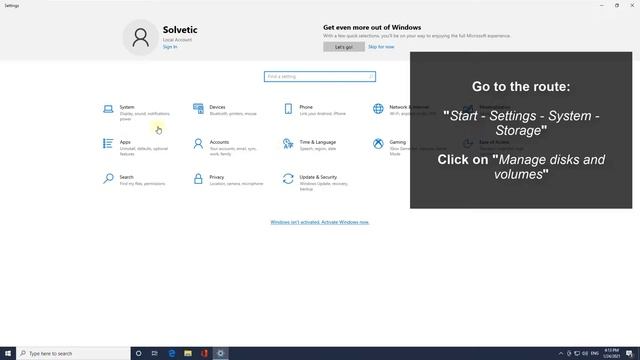This screenshot has height=360, width=640.
Task: Click the Sign in link under Solvetic
Action: point(170,47)
